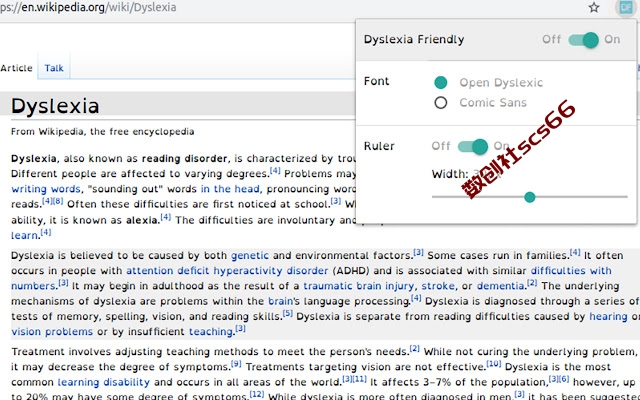Open the Dyslexia Friendly extension icon
The image size is (640, 400).
(625, 7)
